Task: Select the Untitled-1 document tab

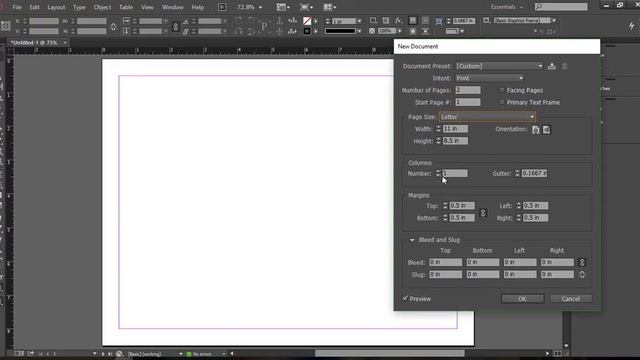Action: (34, 42)
